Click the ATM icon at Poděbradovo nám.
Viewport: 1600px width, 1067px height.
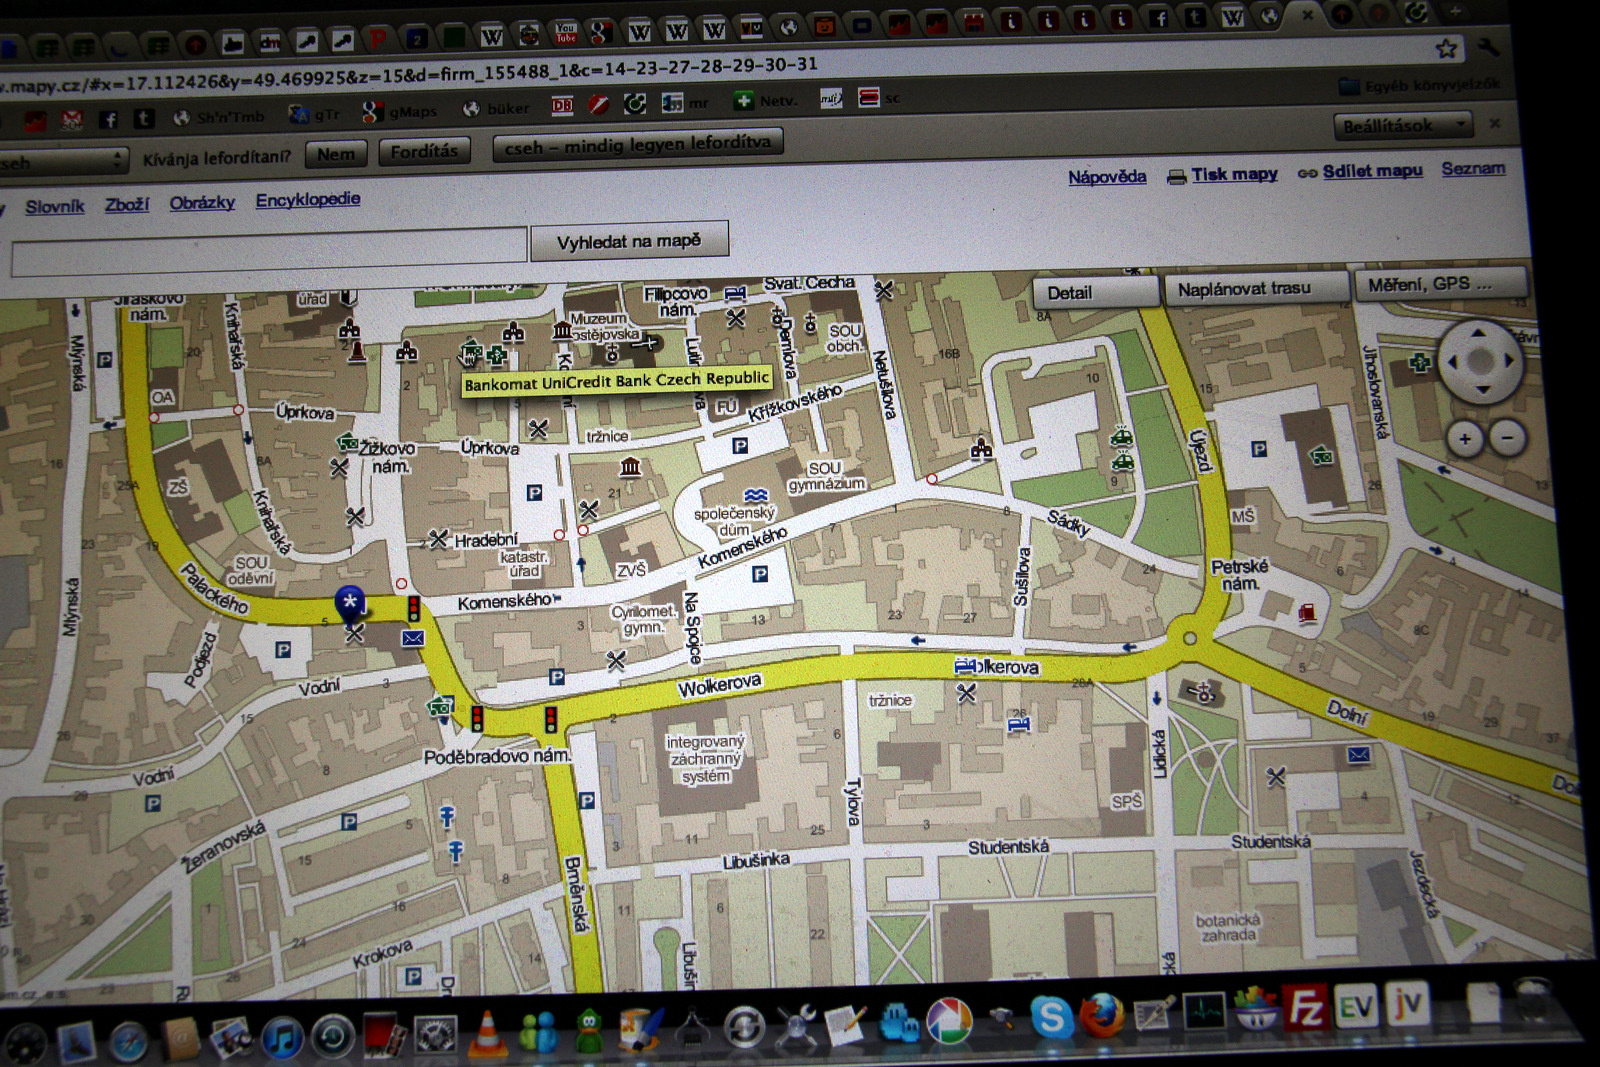click(440, 708)
